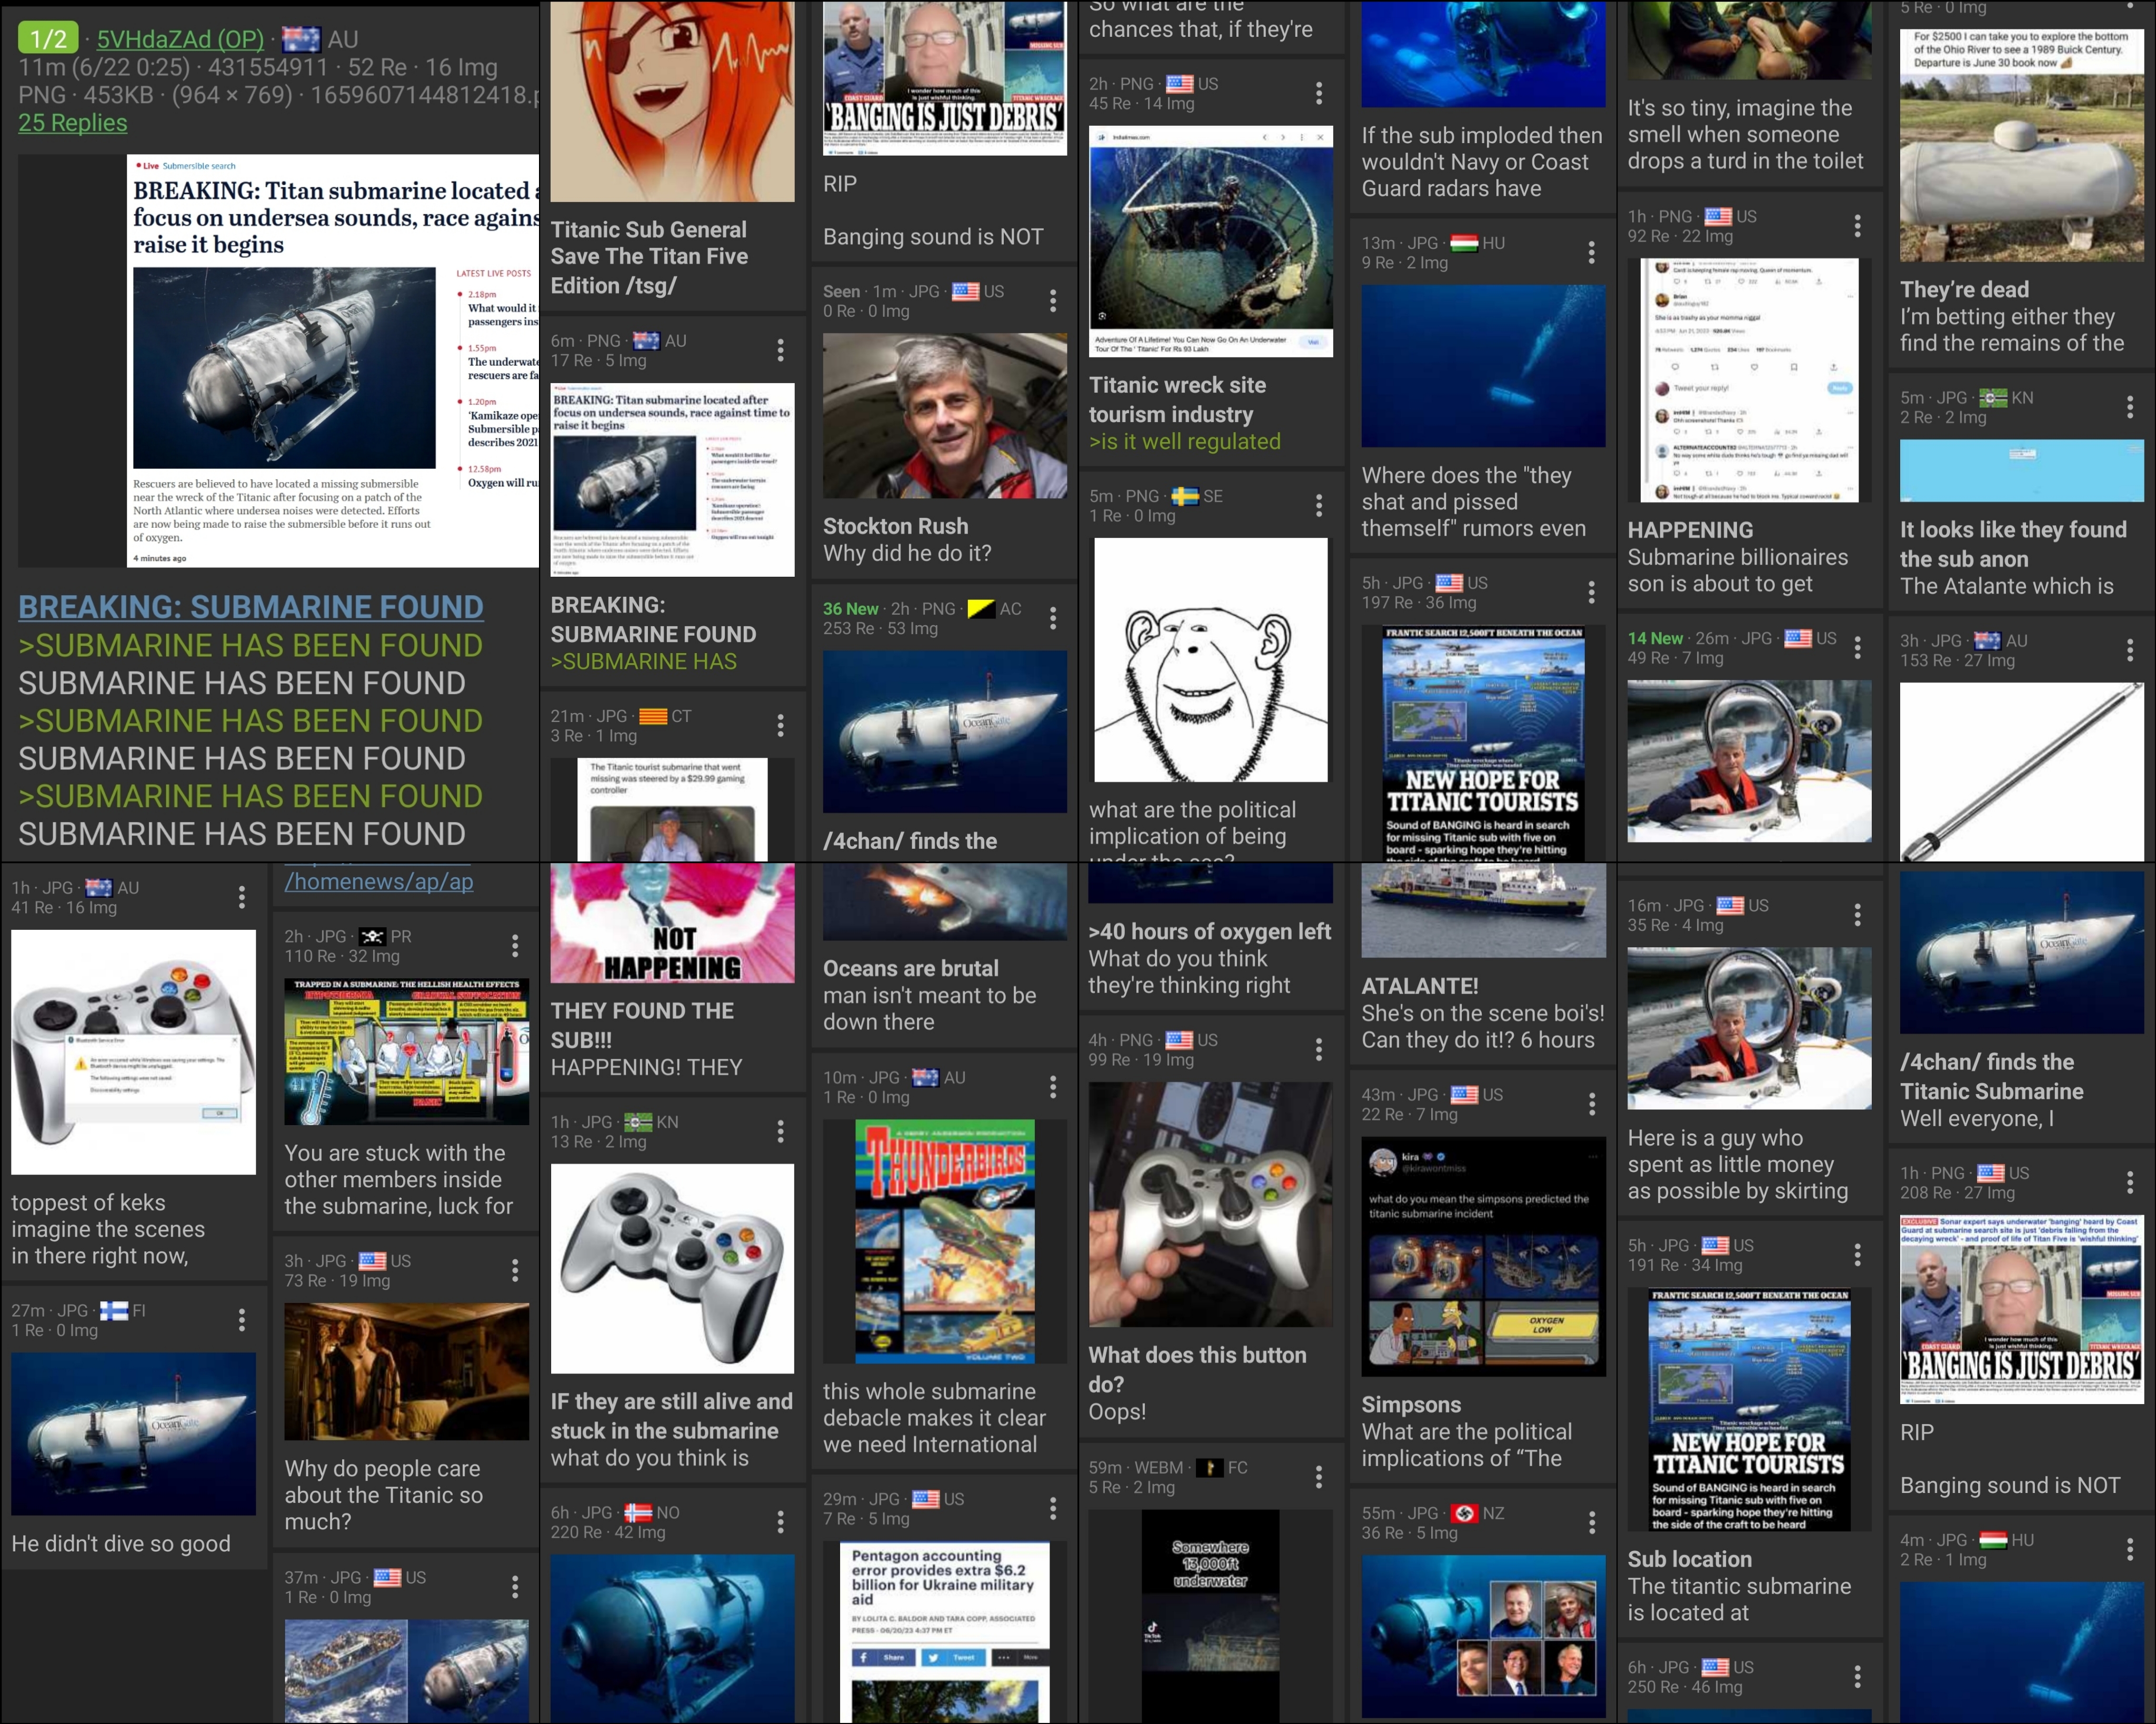Expand options for 208 Re 27 Img card
The image size is (2156, 1724).
pyautogui.click(x=2129, y=1183)
